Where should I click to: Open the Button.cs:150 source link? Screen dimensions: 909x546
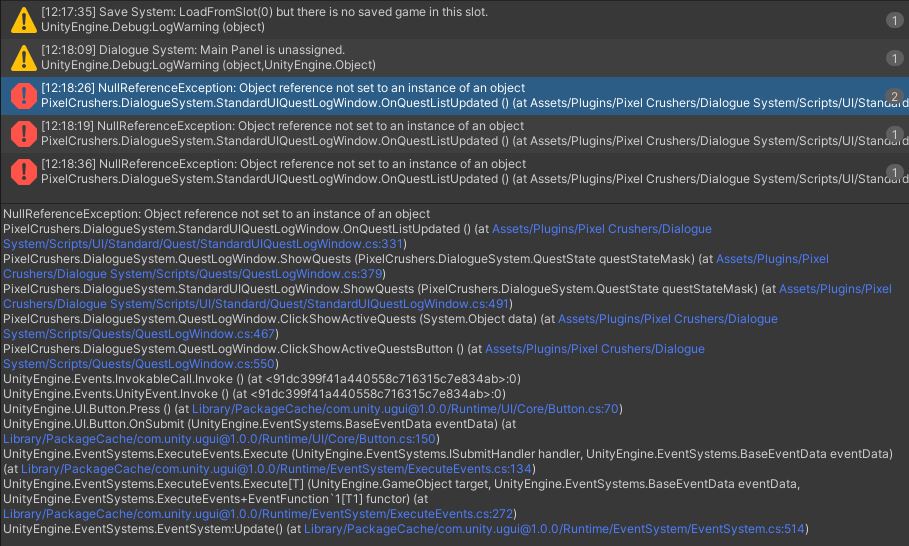tap(219, 439)
